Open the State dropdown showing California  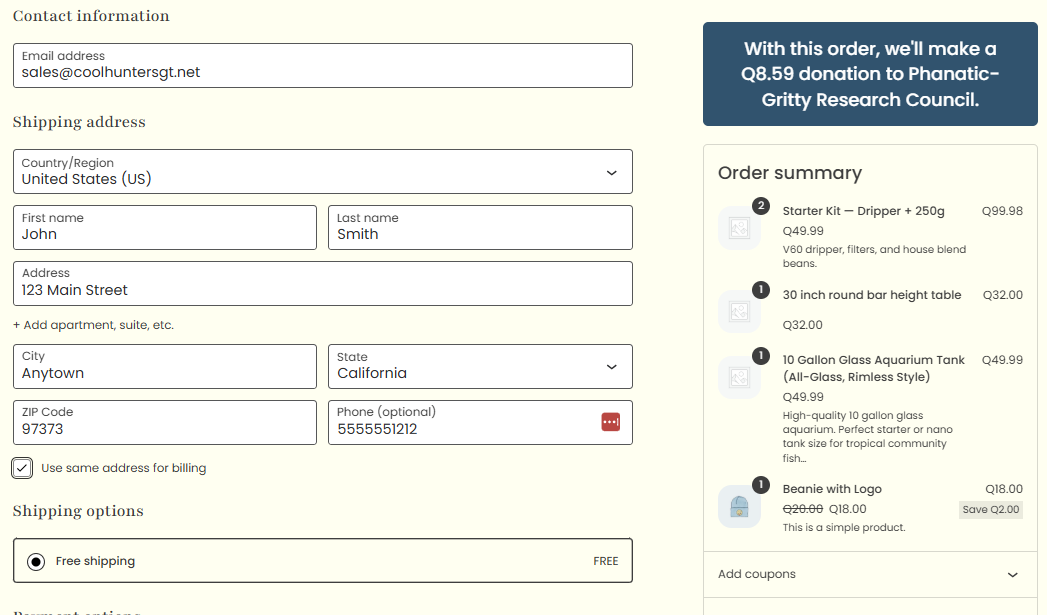(x=480, y=367)
